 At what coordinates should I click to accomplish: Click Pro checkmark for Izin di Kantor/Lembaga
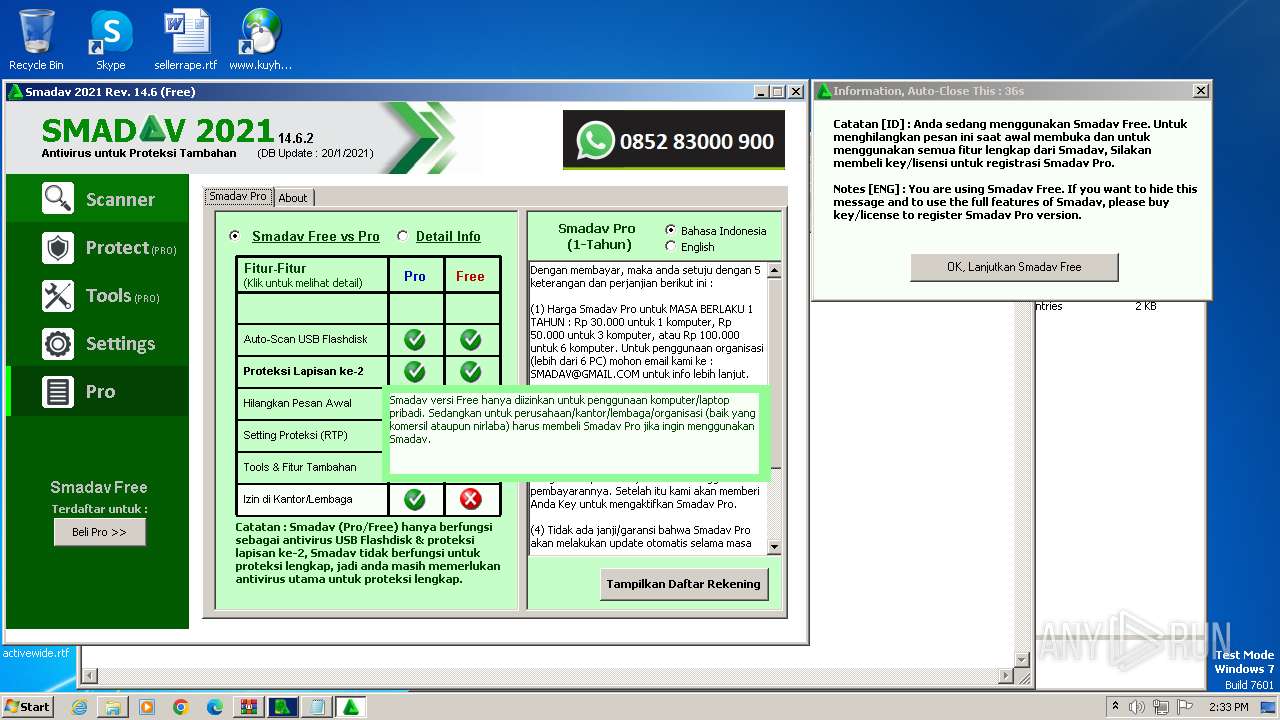tap(415, 499)
